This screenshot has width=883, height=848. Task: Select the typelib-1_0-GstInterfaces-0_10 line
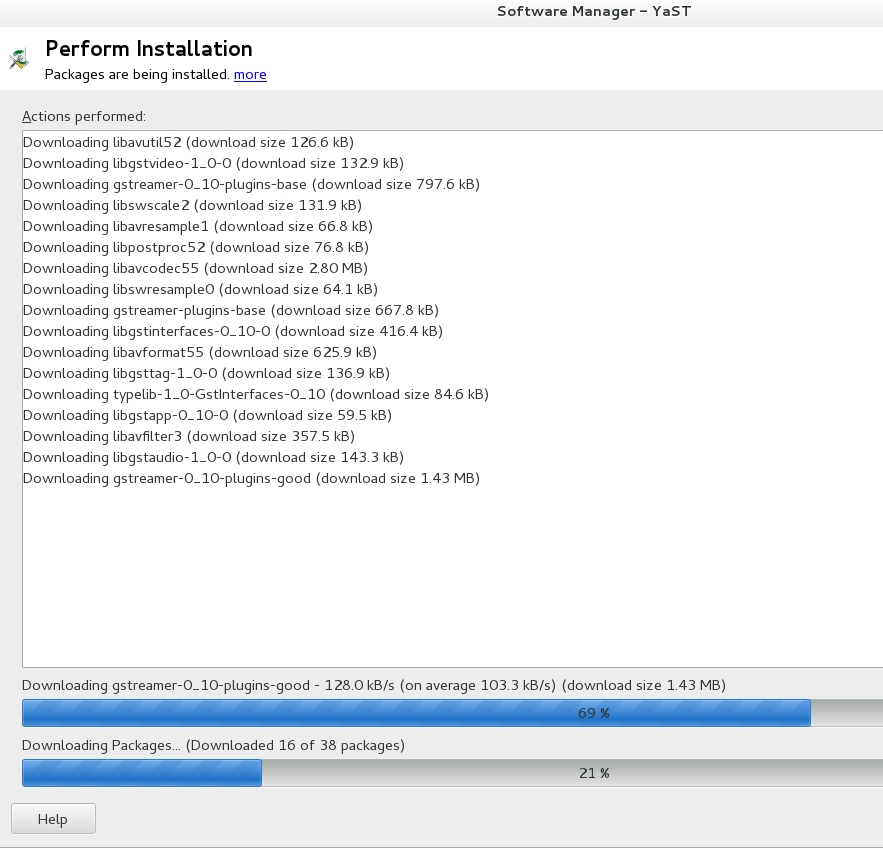(256, 394)
